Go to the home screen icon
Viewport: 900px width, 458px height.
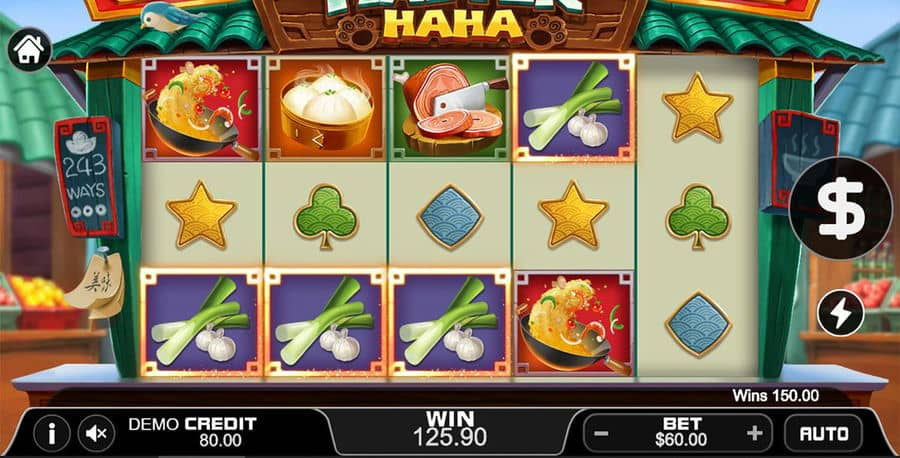point(29,50)
